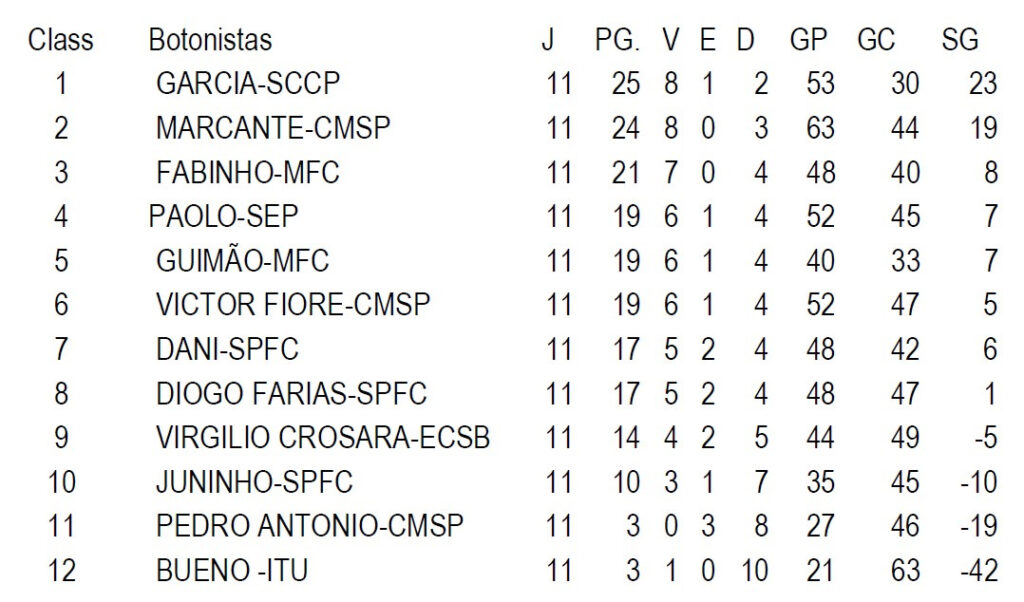
Task: Click the JUNINHO-SPFC entry
Action: [254, 483]
